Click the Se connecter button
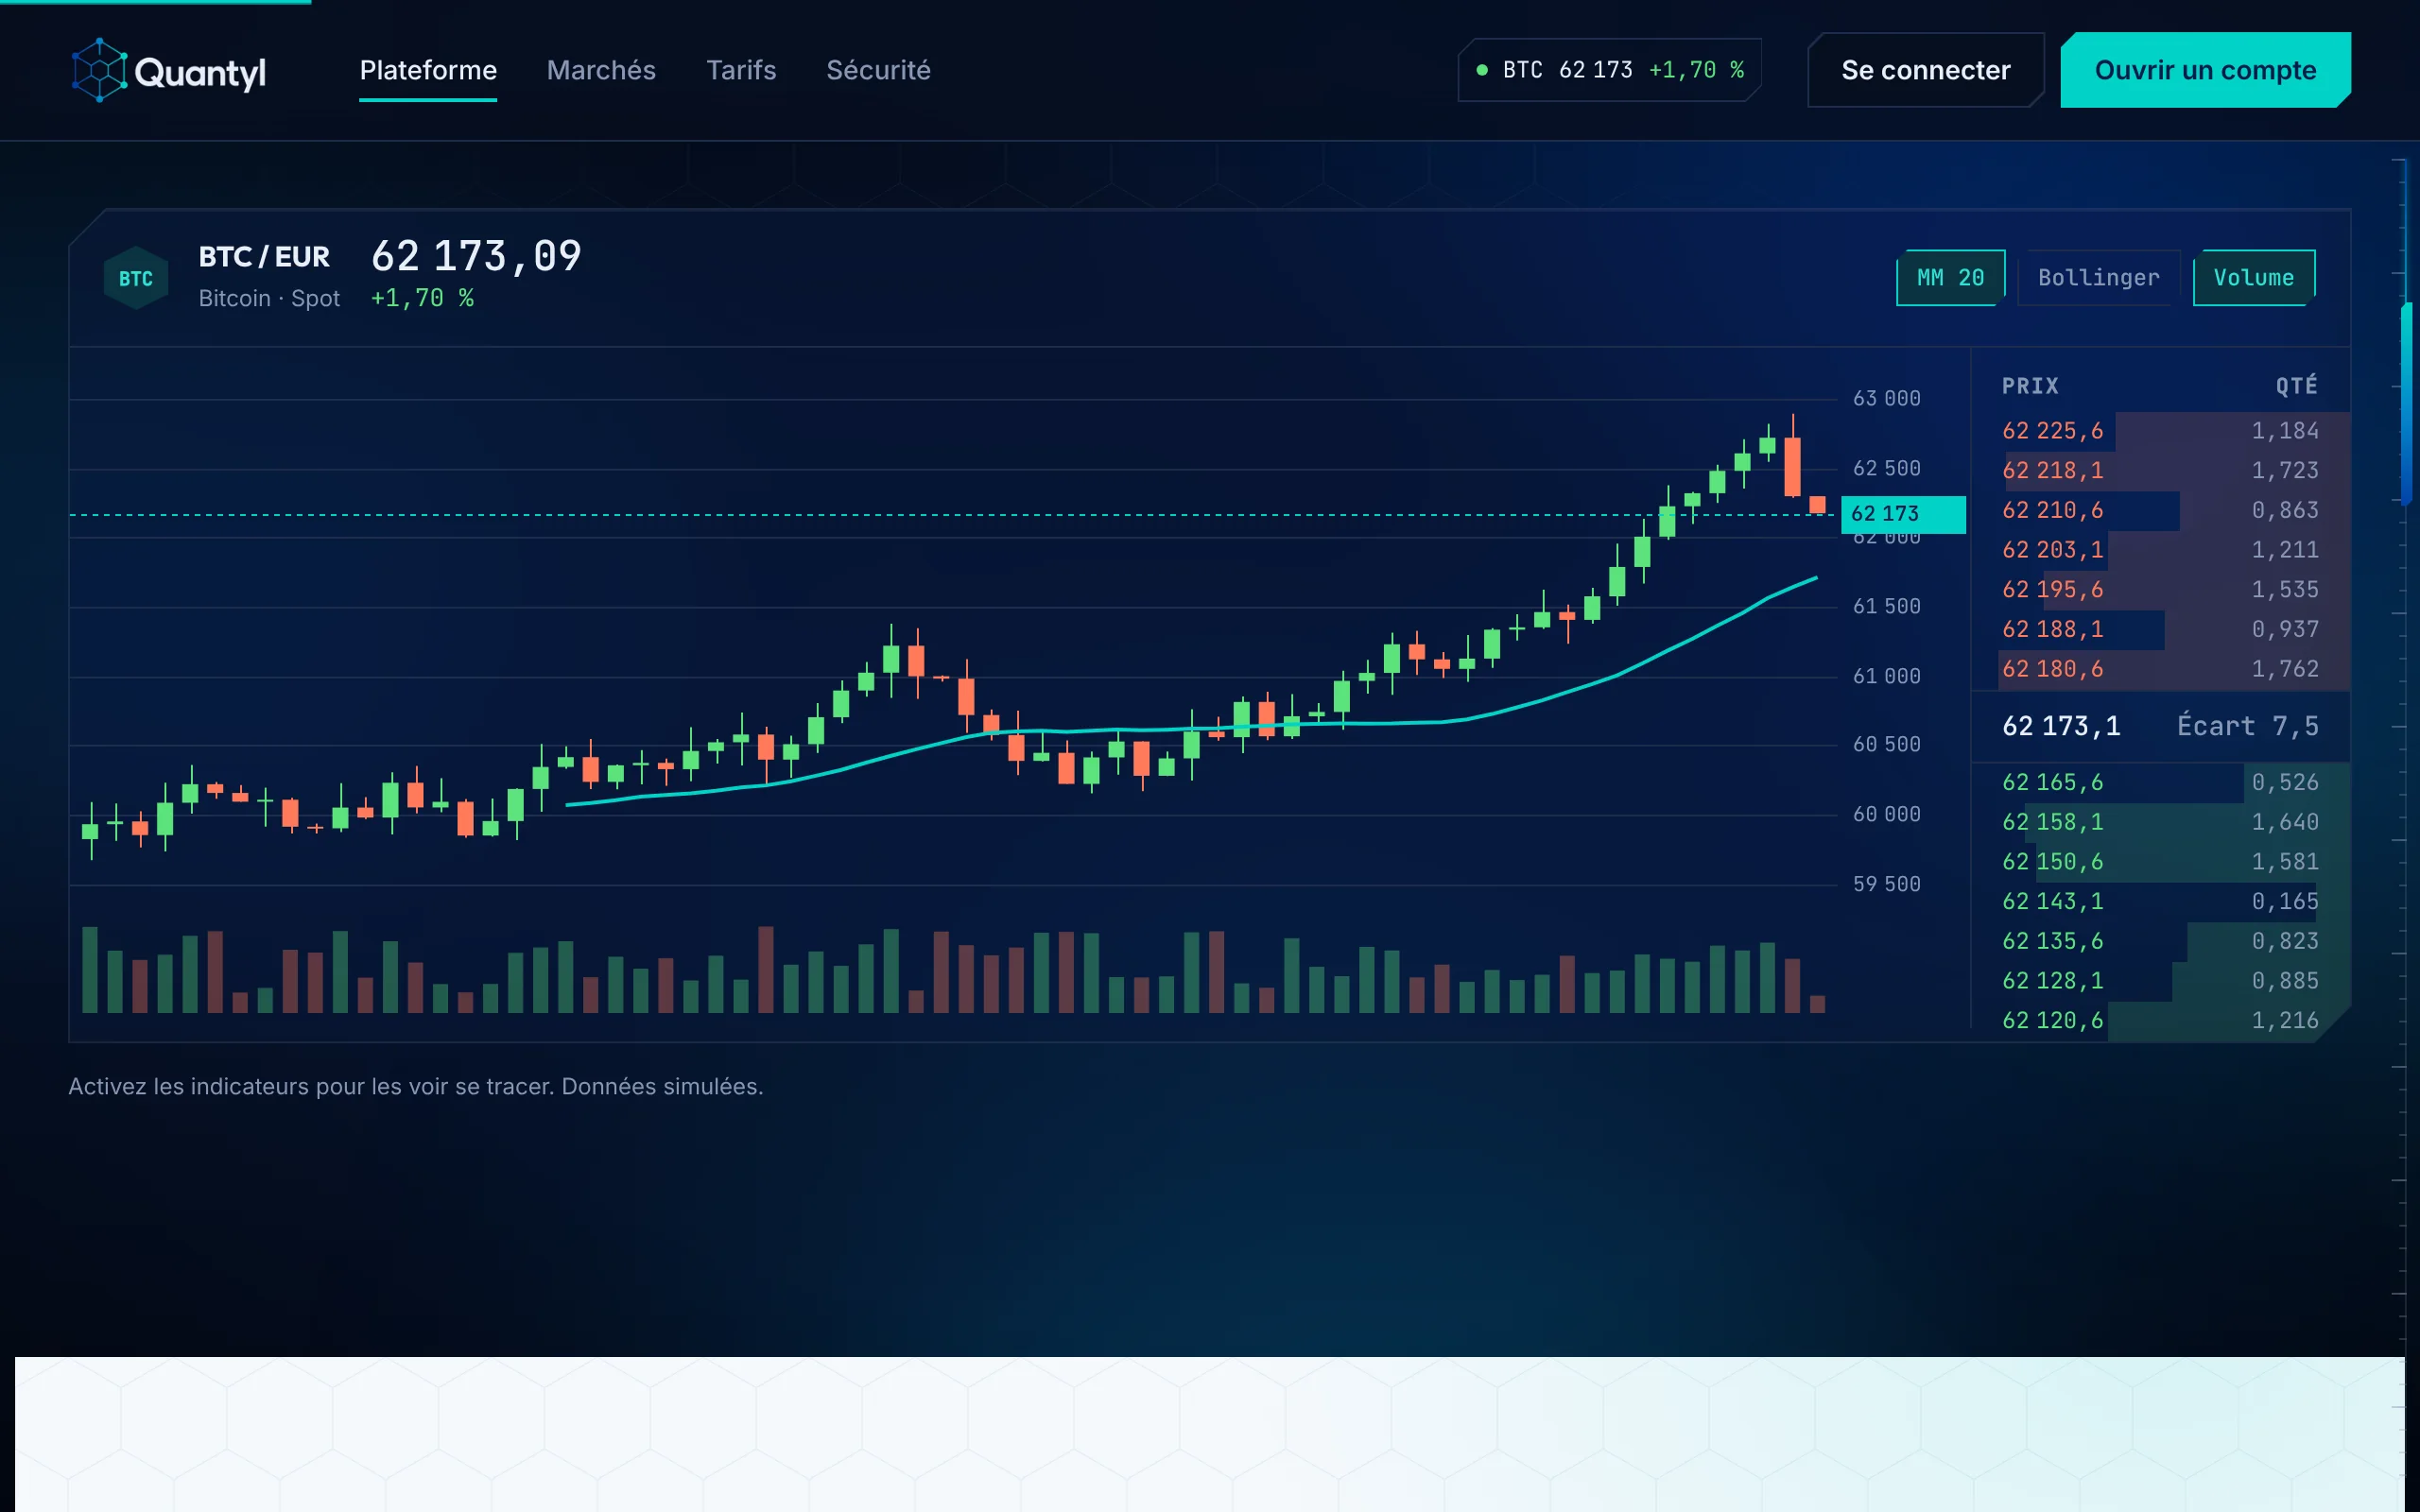2420x1512 pixels. point(1925,70)
